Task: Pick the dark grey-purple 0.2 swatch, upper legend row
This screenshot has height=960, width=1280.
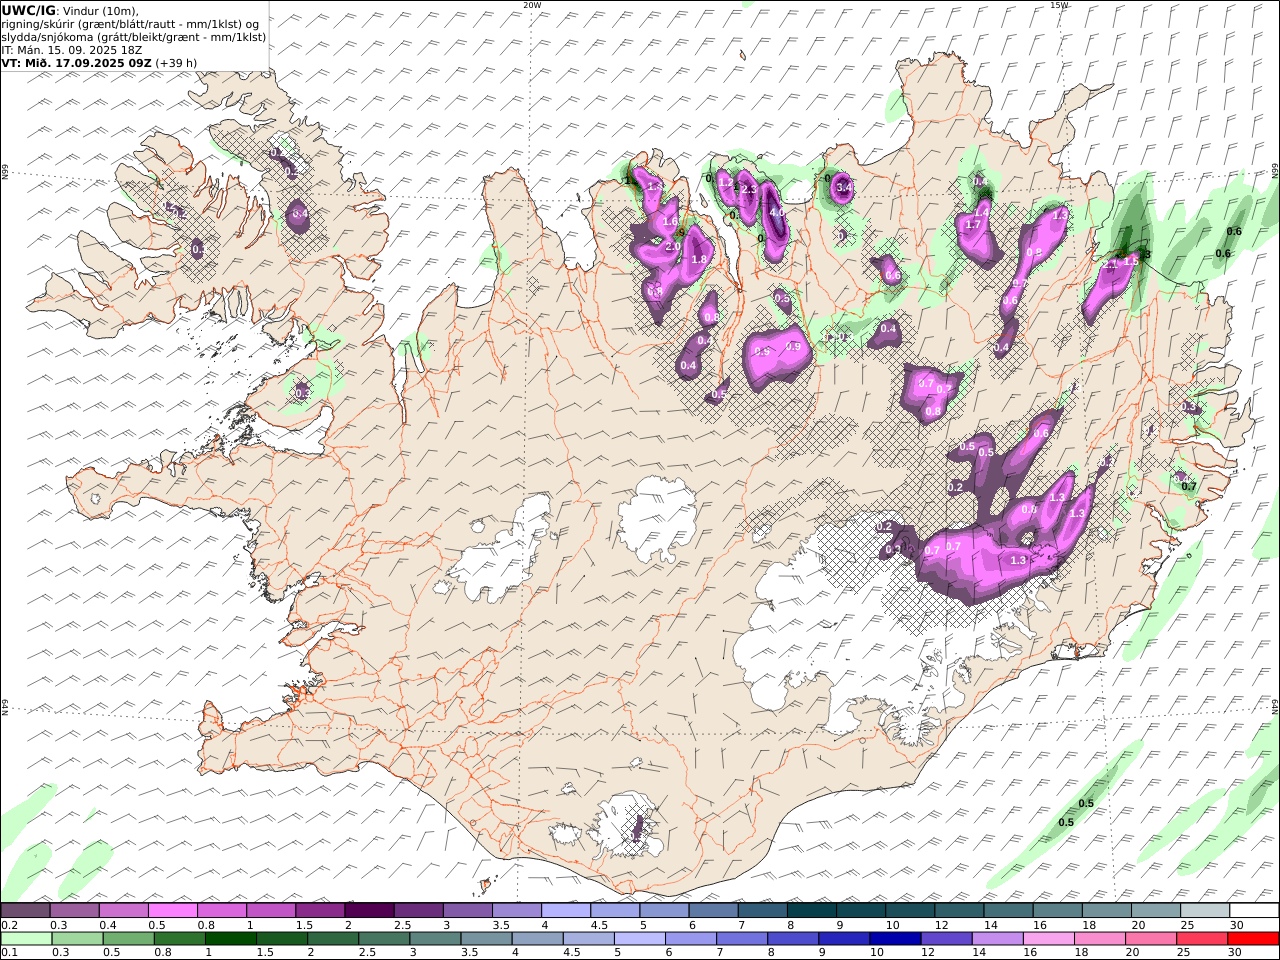Action: 25,911
